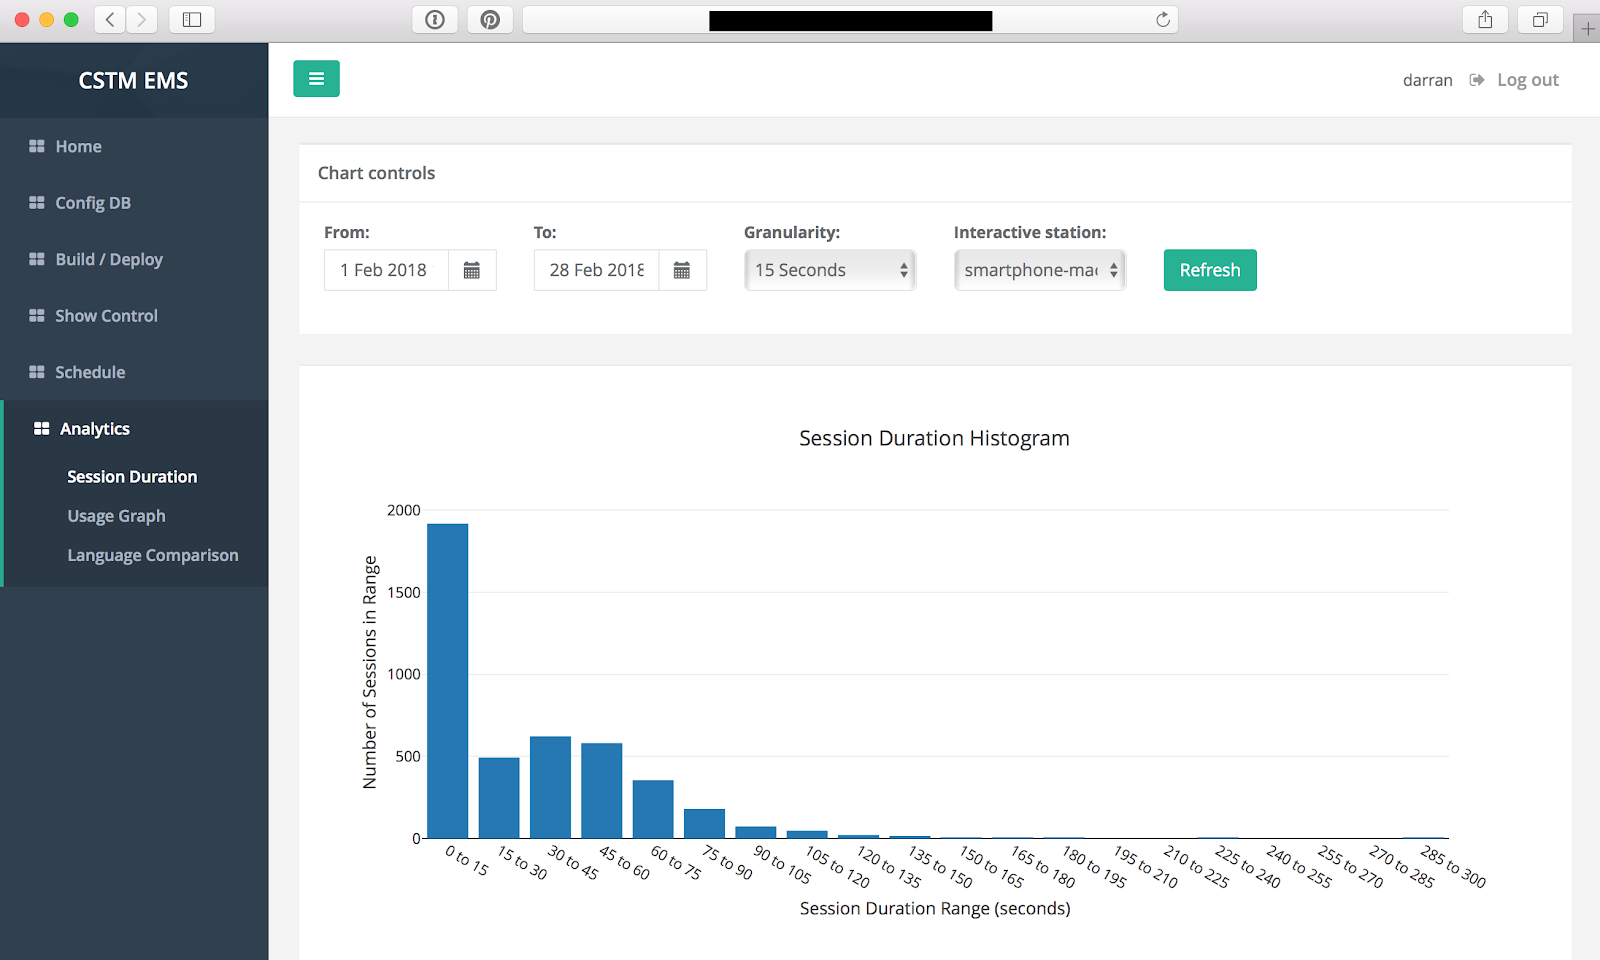Toggle the Safari sidebar button
The height and width of the screenshot is (960, 1600).
(192, 20)
